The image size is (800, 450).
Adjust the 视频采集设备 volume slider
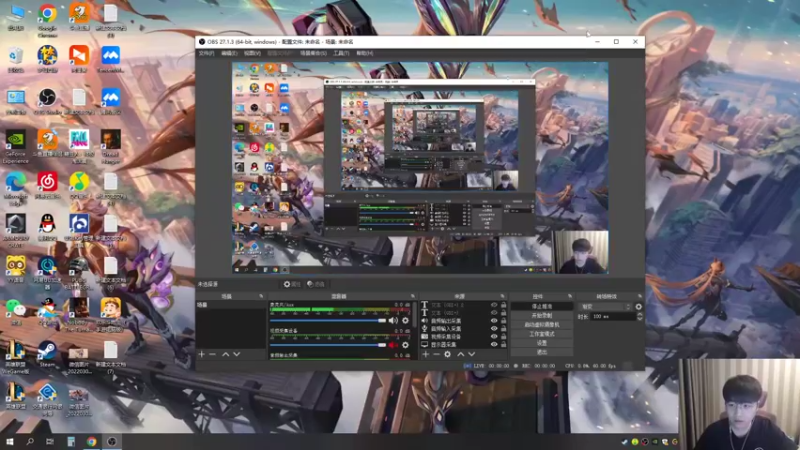pos(328,345)
